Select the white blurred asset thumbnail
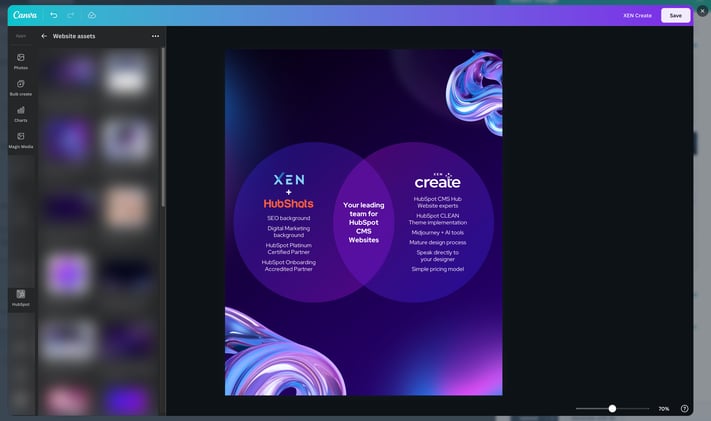This screenshot has height=421, width=711. [127, 75]
